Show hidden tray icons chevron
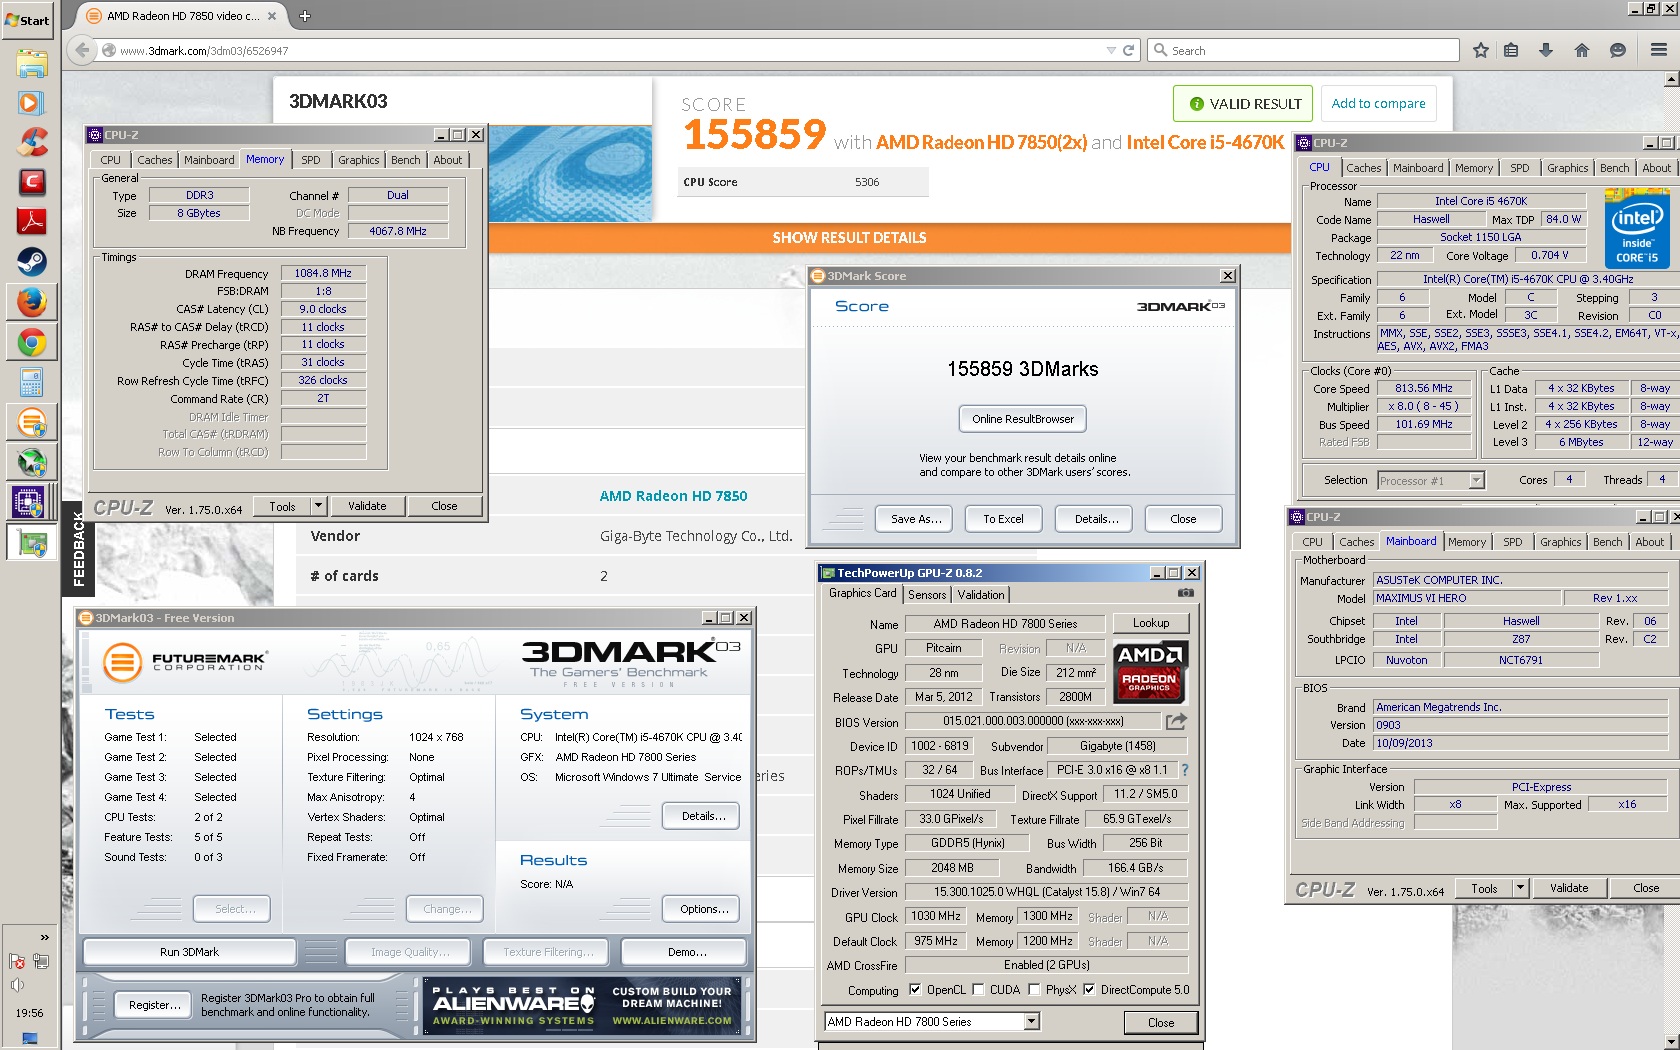This screenshot has width=1680, height=1050. pyautogui.click(x=44, y=937)
